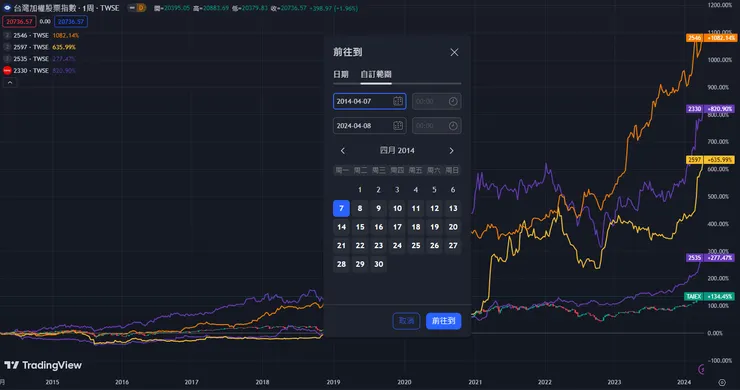
Task: Click the round badge beside 2546 · TWSE
Action: tap(7, 35)
